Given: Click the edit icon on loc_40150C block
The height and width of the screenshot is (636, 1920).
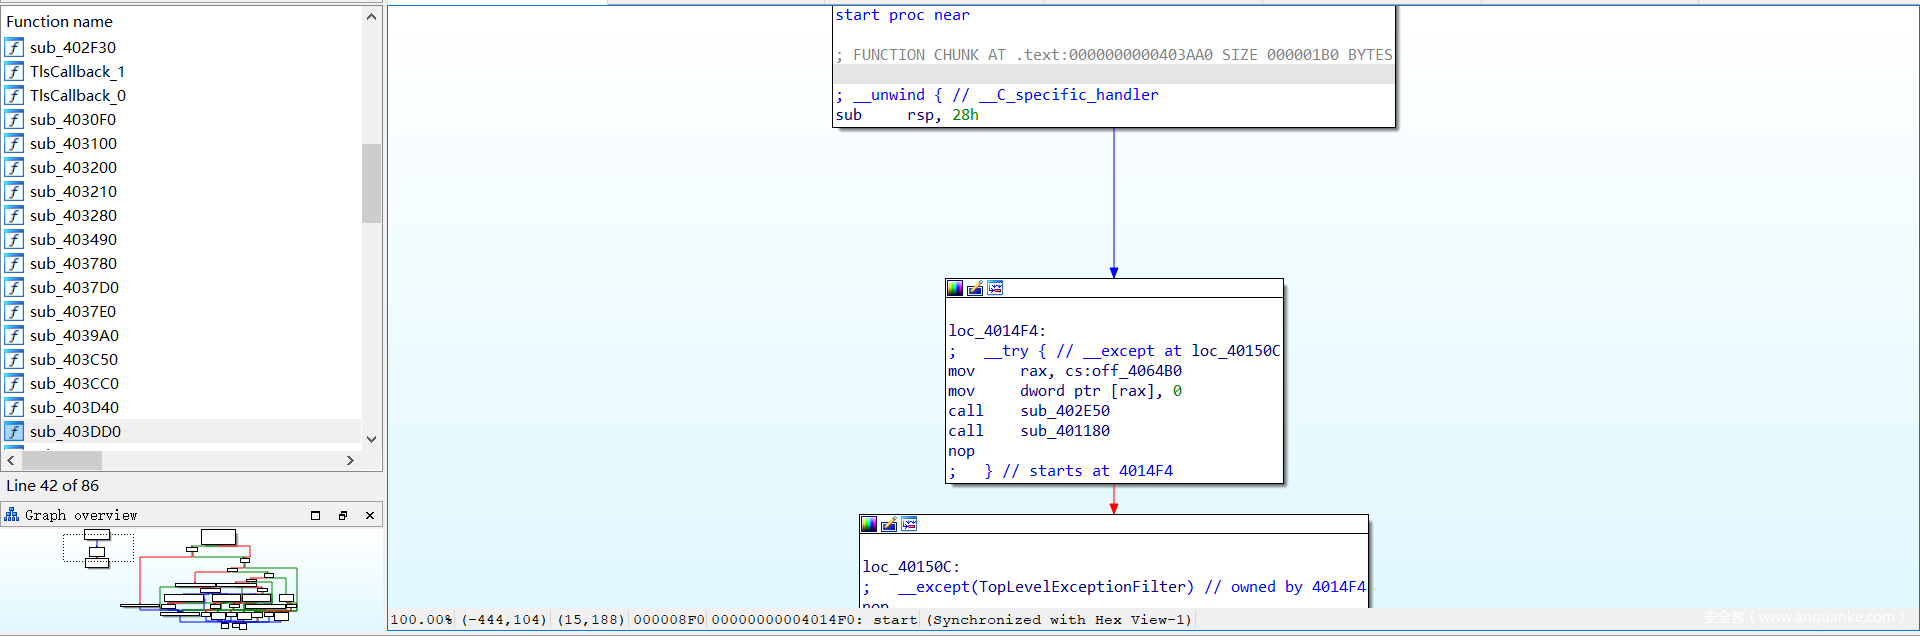Looking at the screenshot, I should click(889, 524).
